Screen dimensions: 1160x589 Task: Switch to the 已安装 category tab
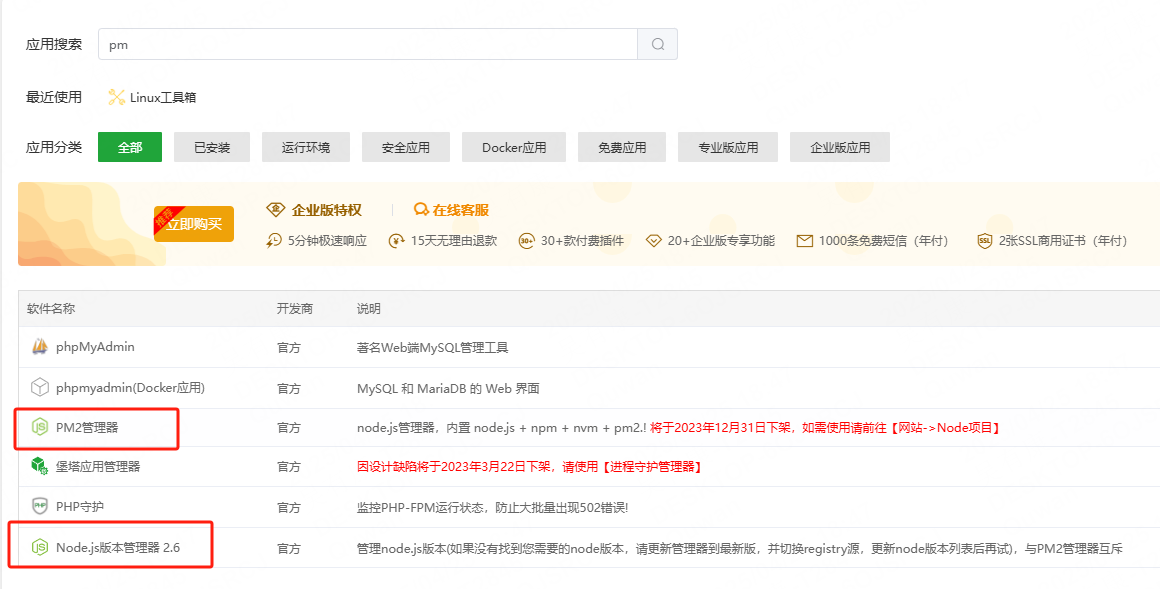point(211,146)
